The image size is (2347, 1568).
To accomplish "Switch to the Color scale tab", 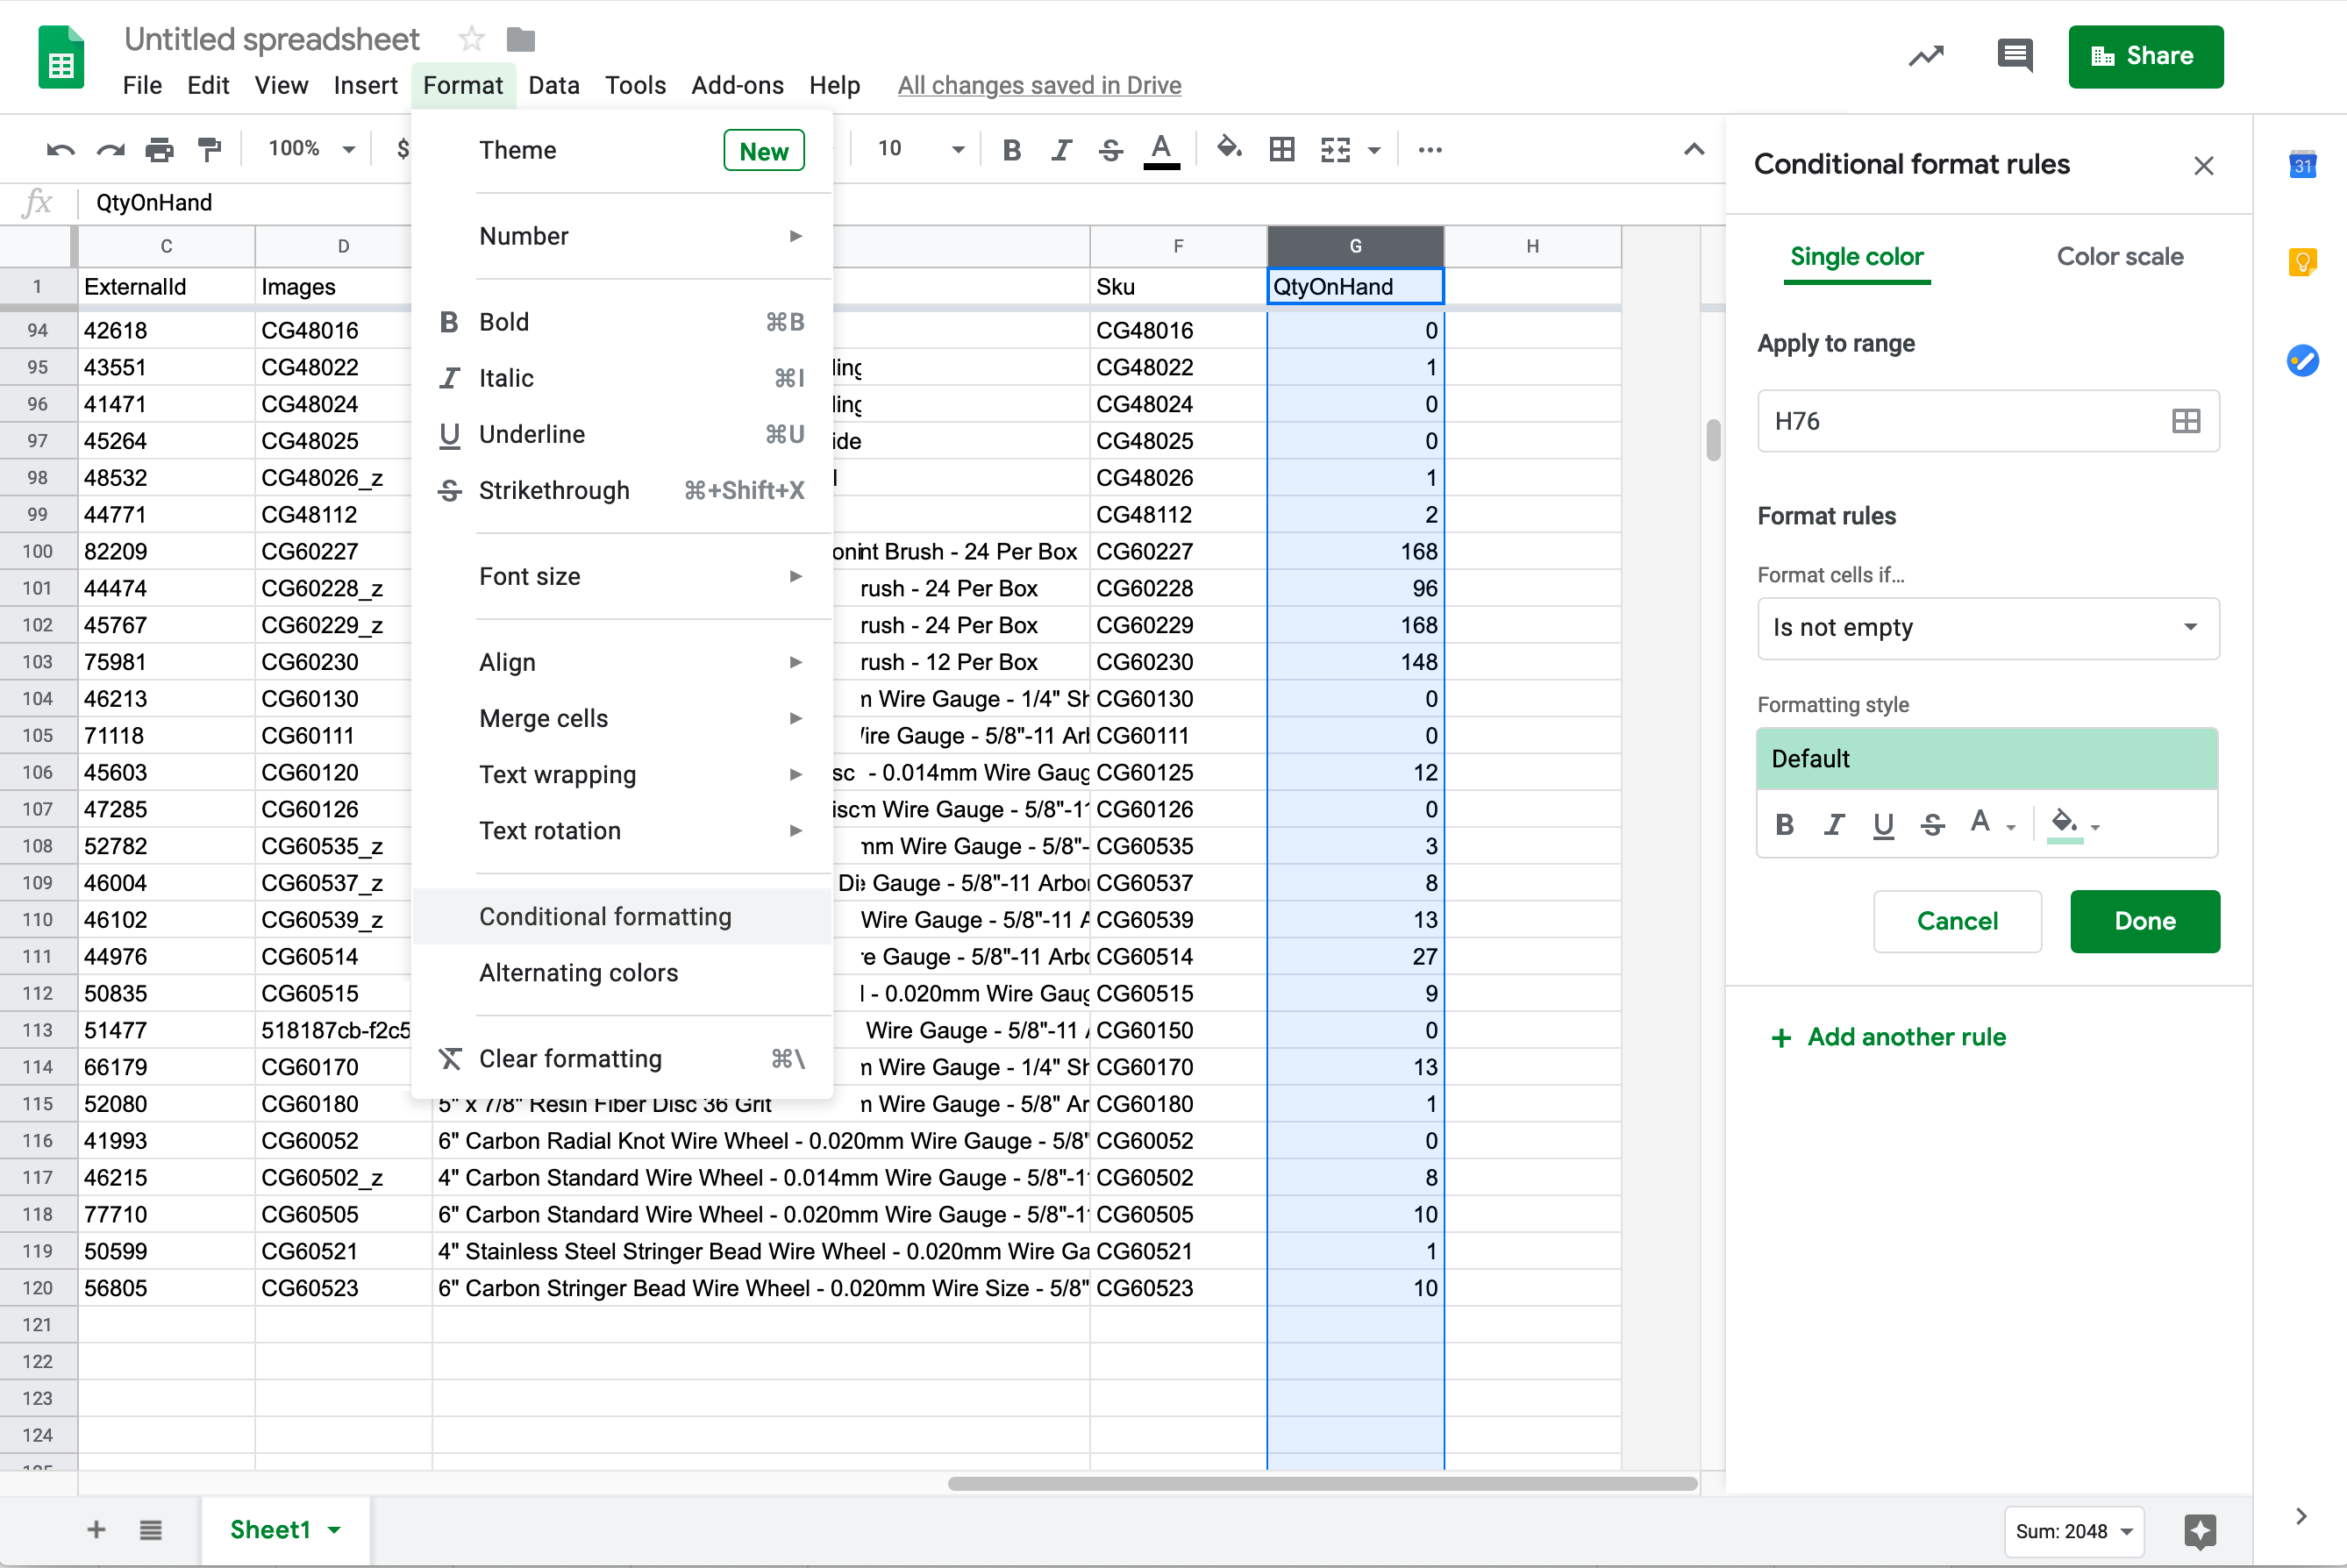I will pyautogui.click(x=2119, y=257).
